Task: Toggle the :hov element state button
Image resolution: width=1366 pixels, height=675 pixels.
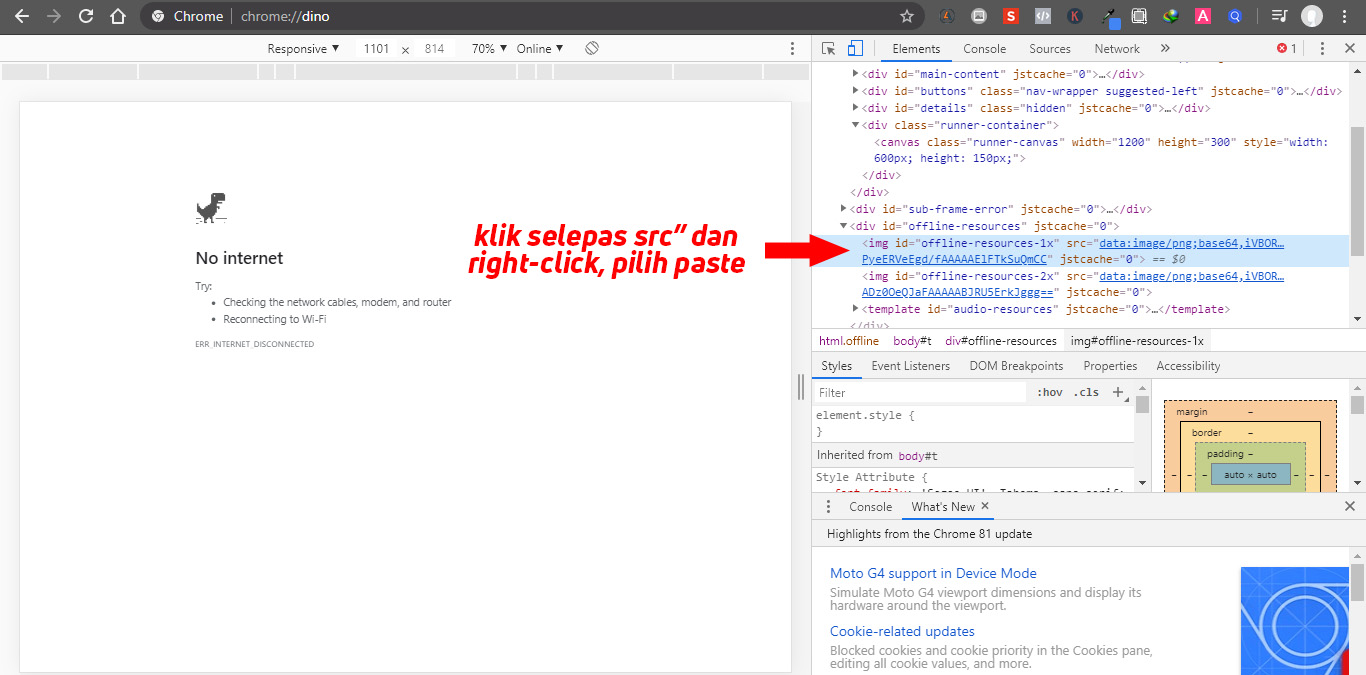Action: tap(1049, 393)
